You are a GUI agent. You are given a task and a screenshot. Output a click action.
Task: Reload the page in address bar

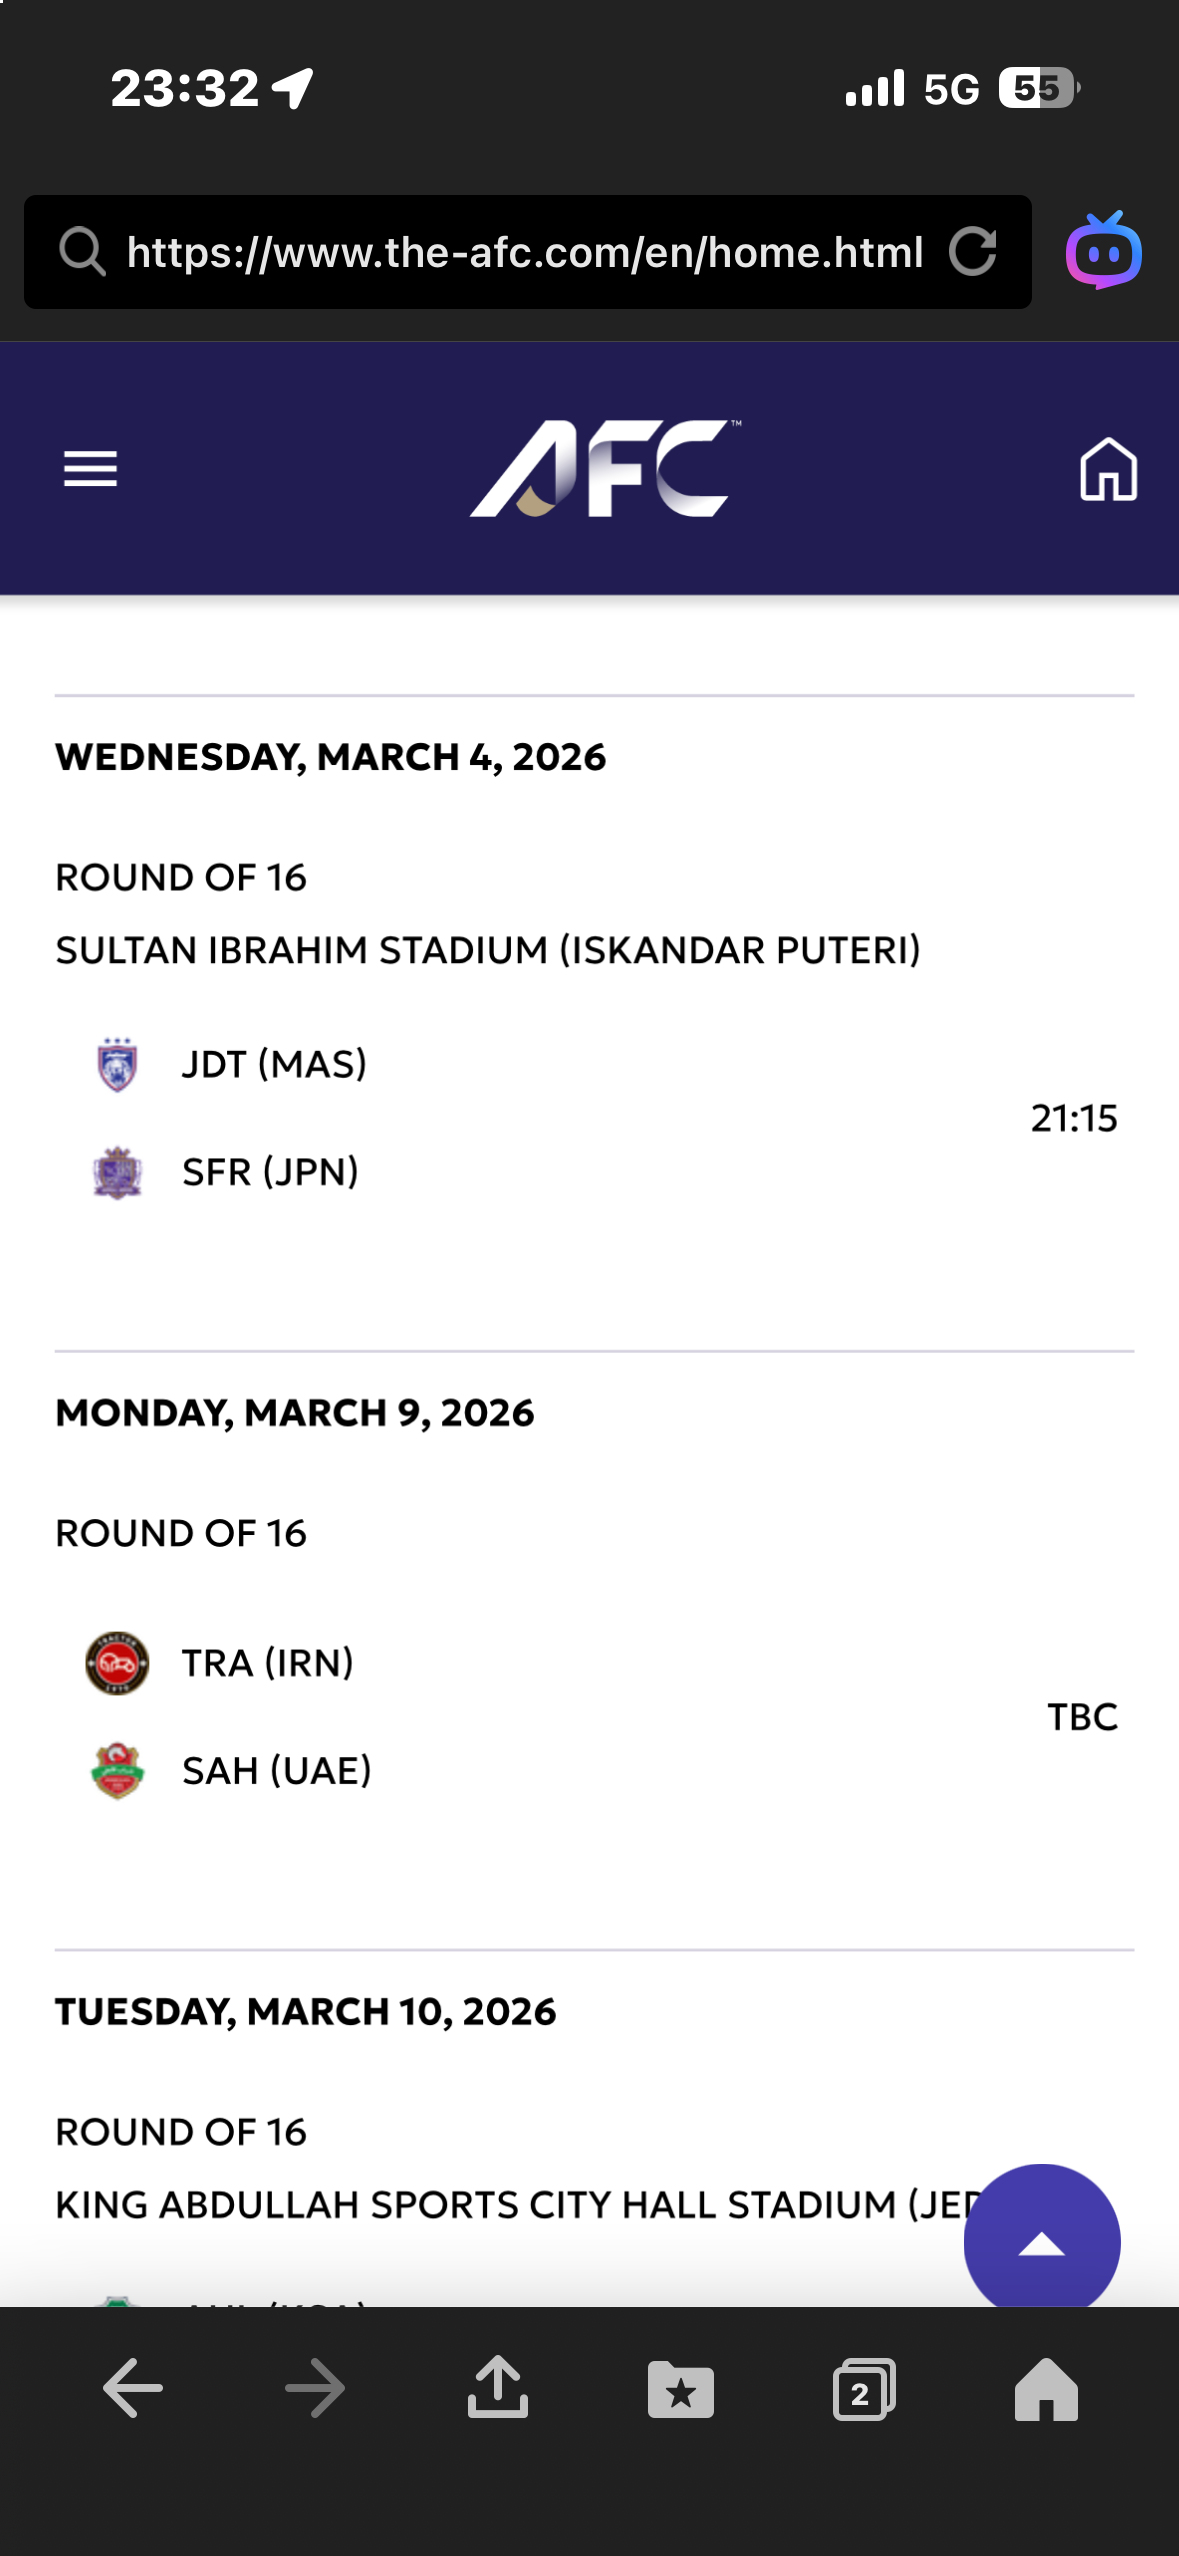coord(972,251)
